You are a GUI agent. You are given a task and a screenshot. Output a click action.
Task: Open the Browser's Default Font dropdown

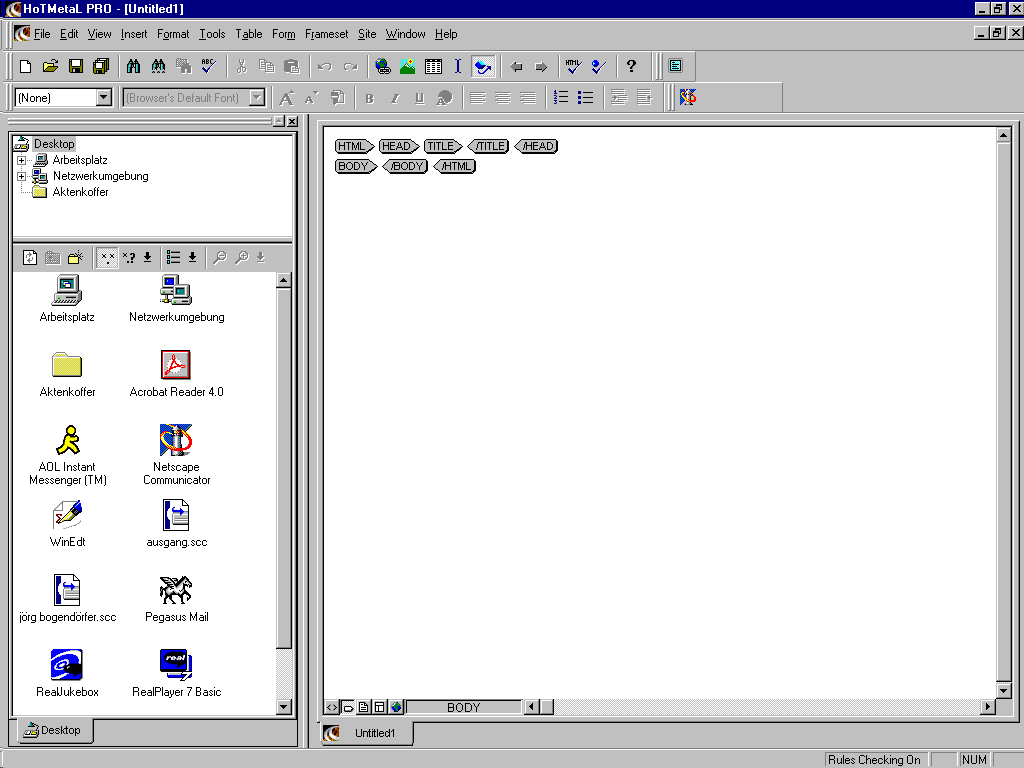257,98
